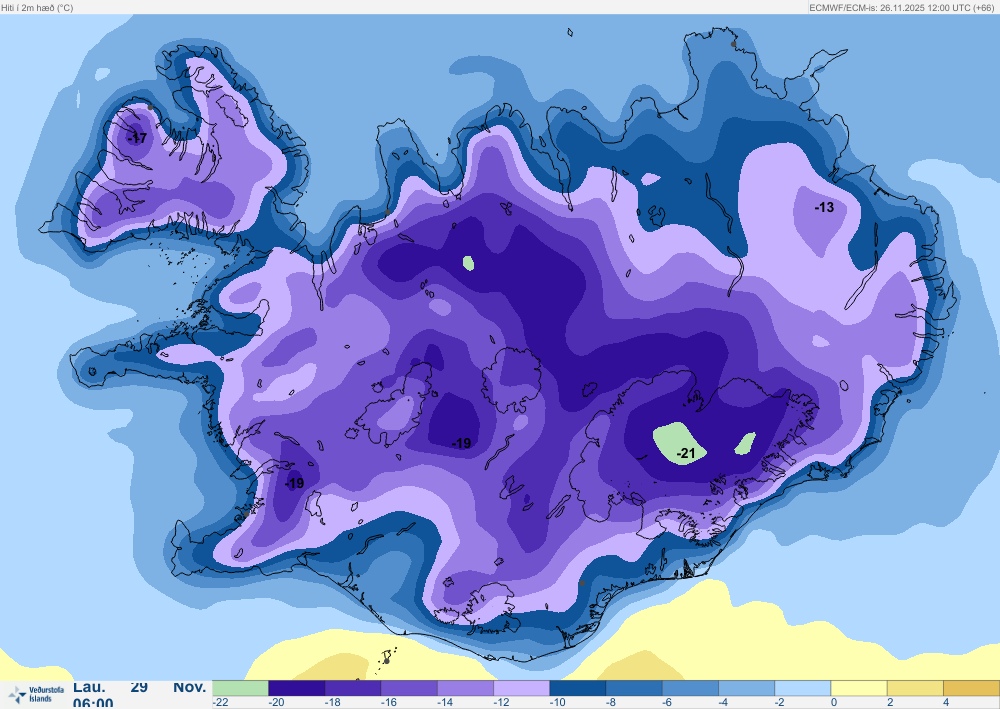This screenshot has height=709, width=1000.
Task: Click the legend value -6
Action: click(667, 703)
